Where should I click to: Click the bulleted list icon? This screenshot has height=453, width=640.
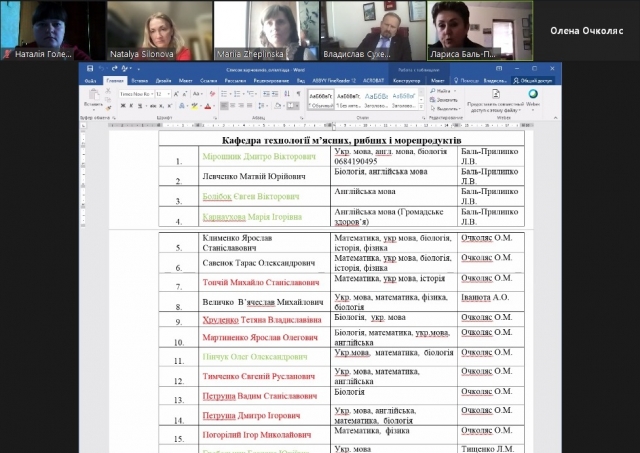point(223,93)
